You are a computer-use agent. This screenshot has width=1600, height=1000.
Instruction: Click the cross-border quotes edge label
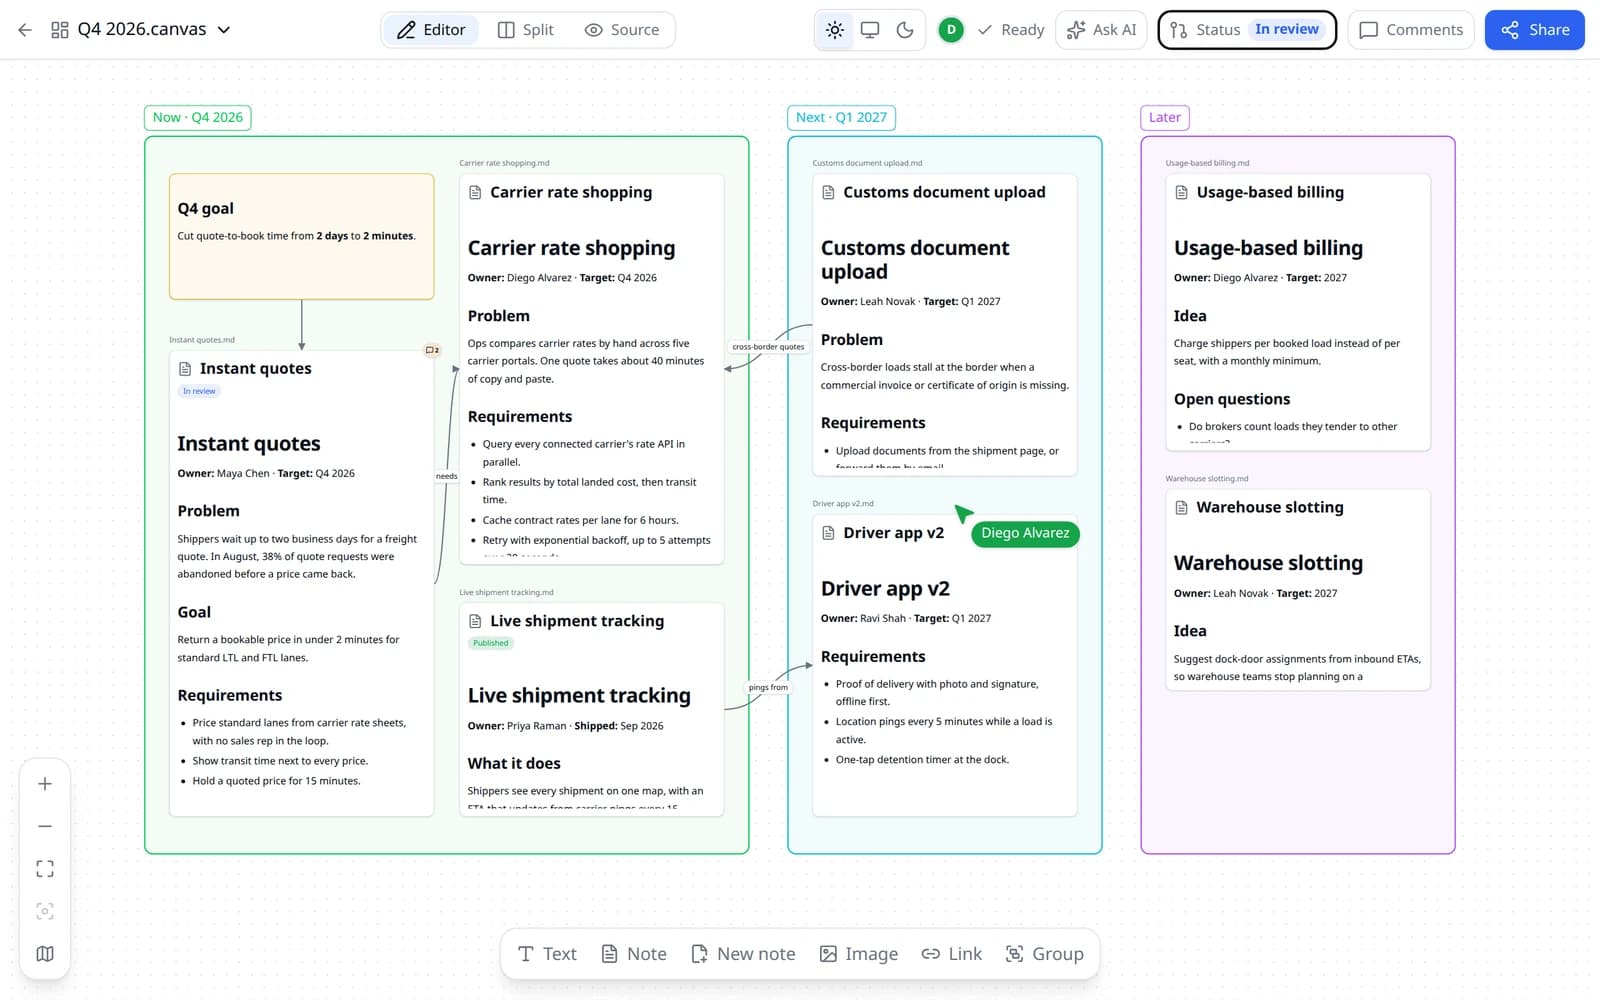point(768,347)
